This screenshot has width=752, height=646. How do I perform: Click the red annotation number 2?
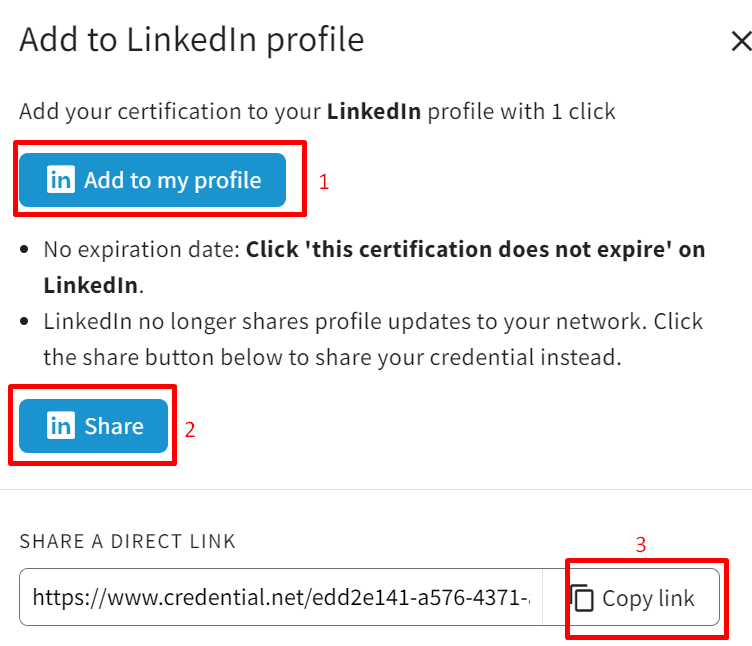tap(190, 429)
